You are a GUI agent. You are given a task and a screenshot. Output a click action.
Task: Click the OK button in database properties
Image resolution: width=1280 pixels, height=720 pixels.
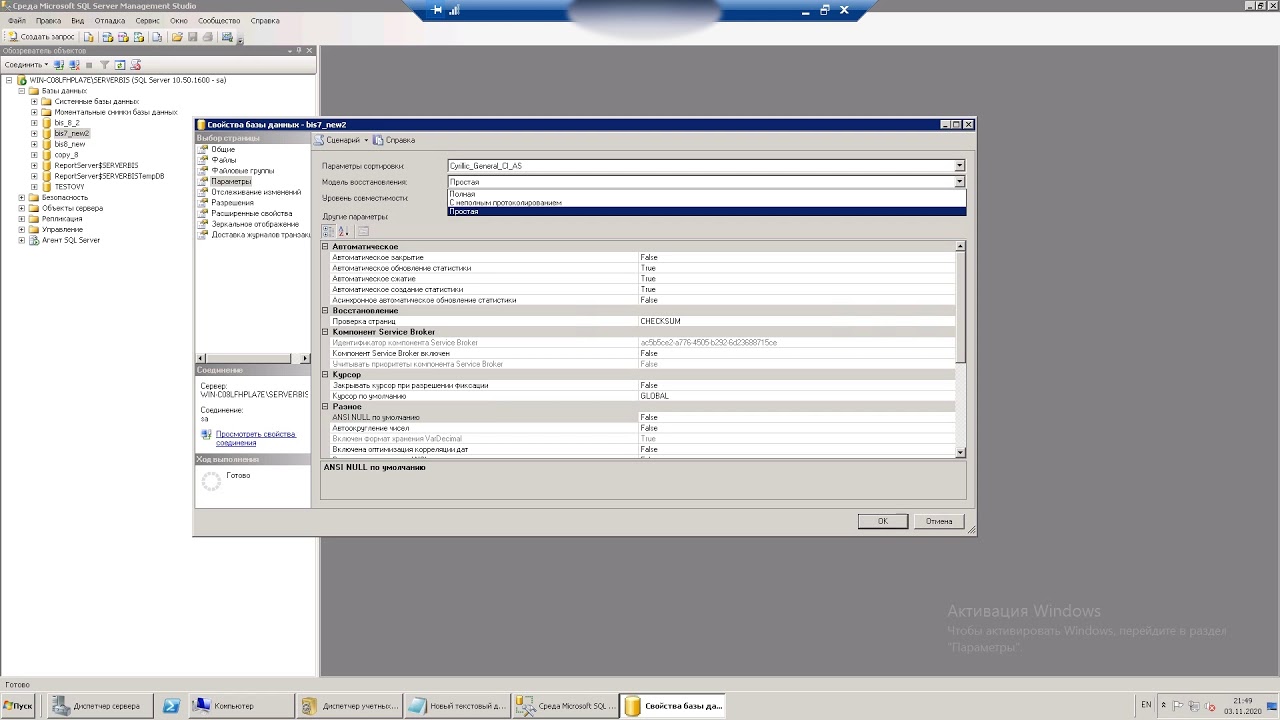tap(883, 521)
